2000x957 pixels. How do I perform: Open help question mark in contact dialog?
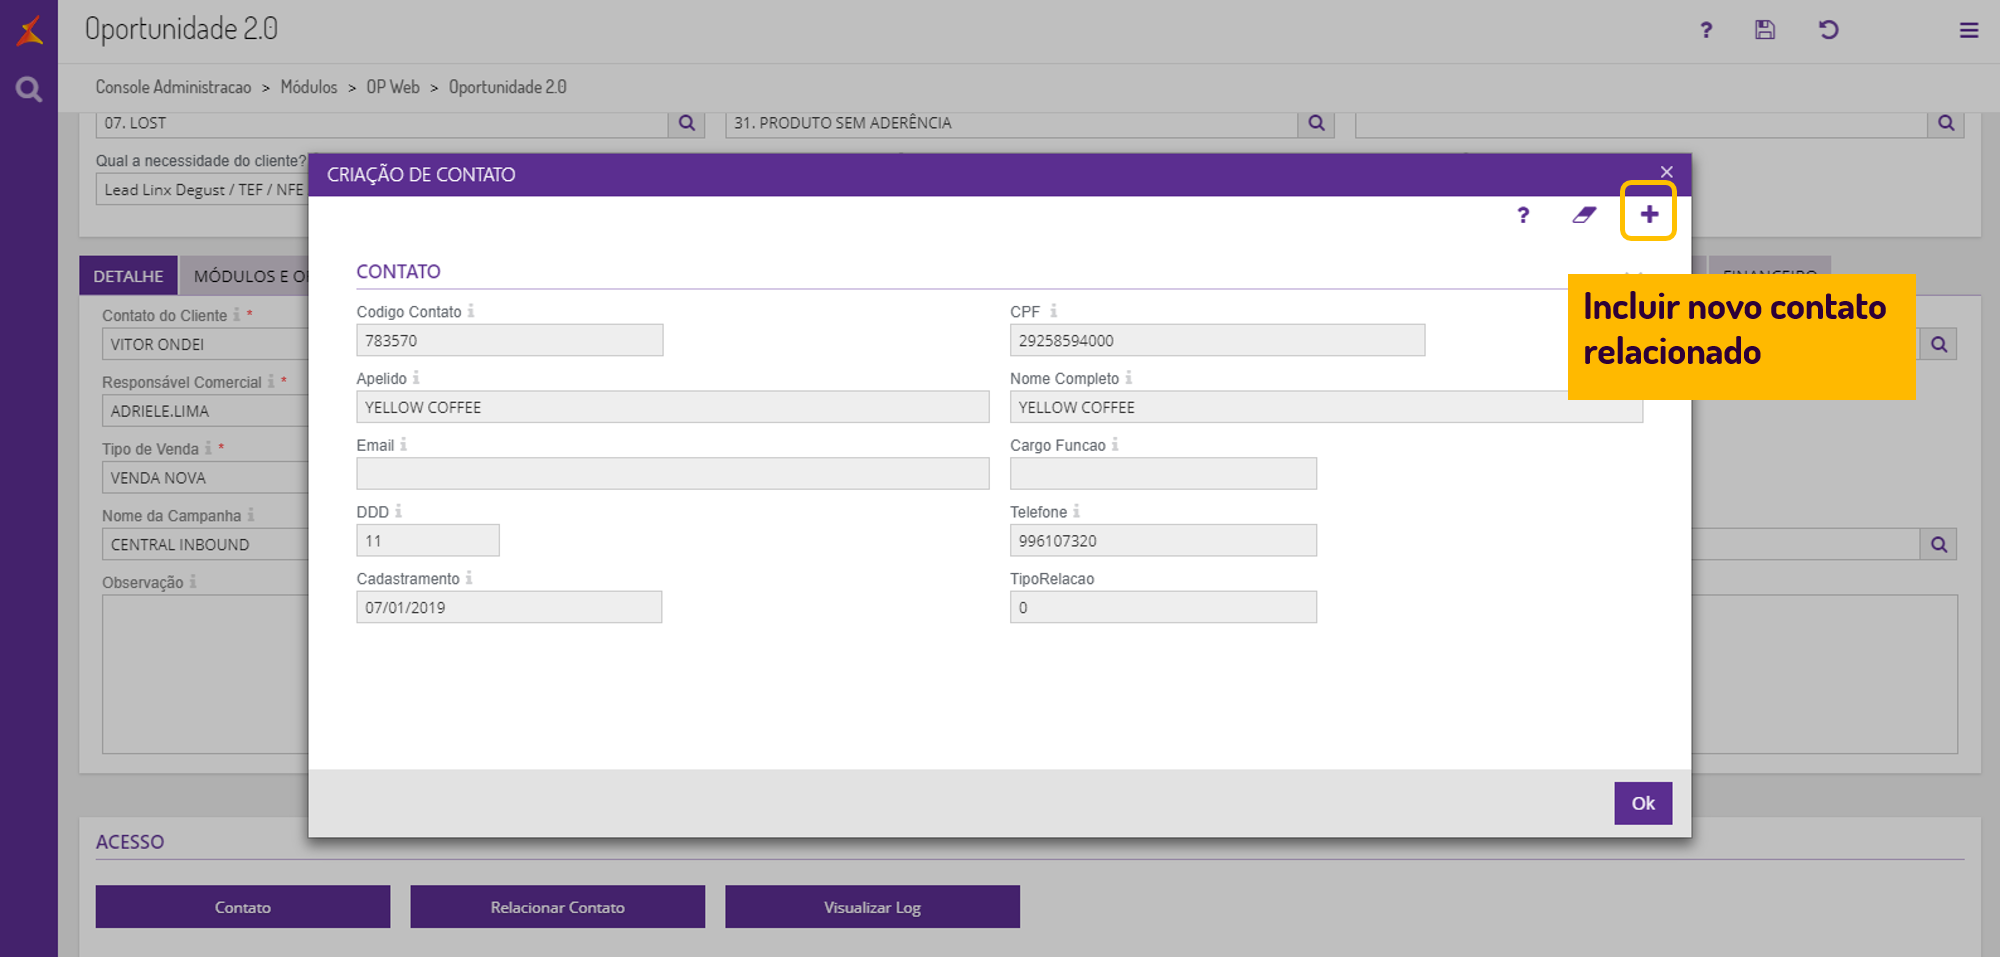[1523, 215]
